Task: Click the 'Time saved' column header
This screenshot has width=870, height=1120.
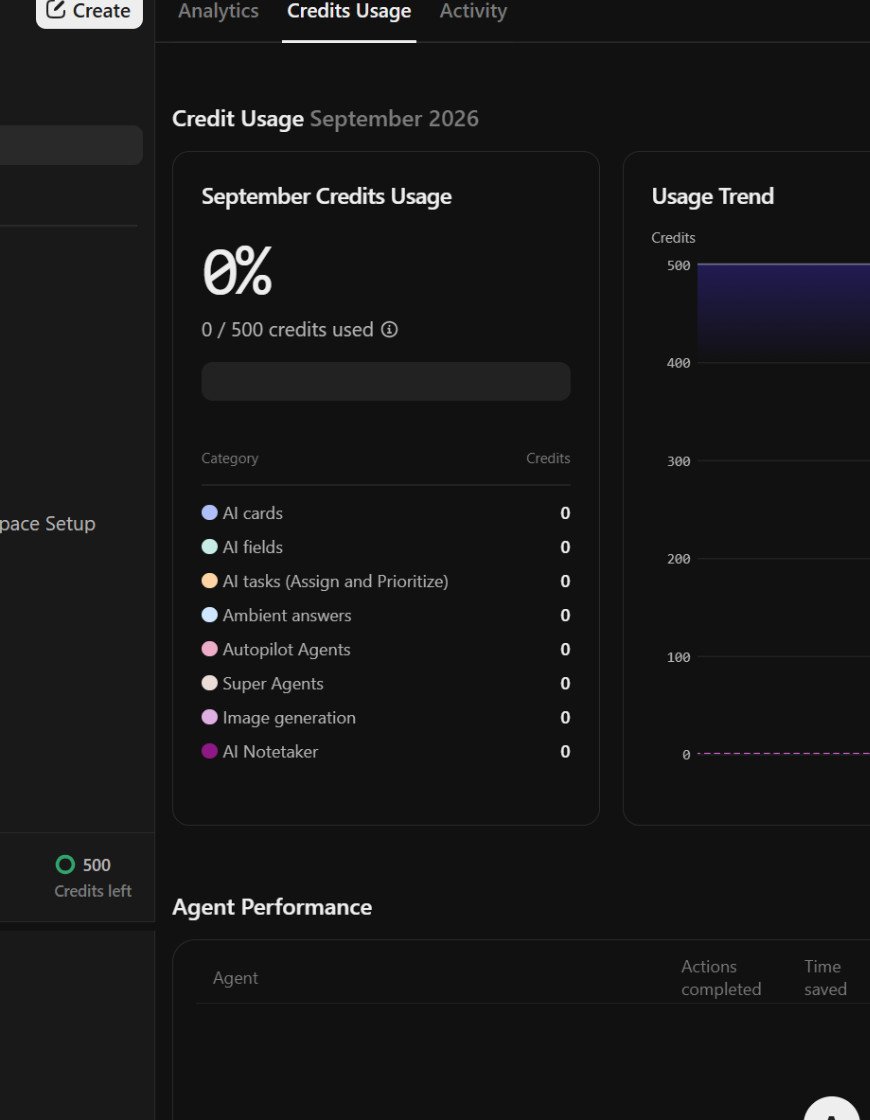Action: pos(825,978)
